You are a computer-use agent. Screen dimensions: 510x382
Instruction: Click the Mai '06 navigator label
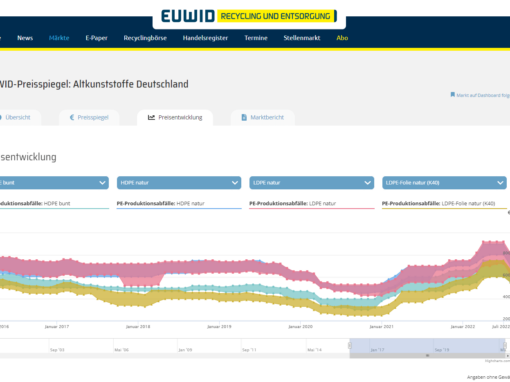[121, 350]
